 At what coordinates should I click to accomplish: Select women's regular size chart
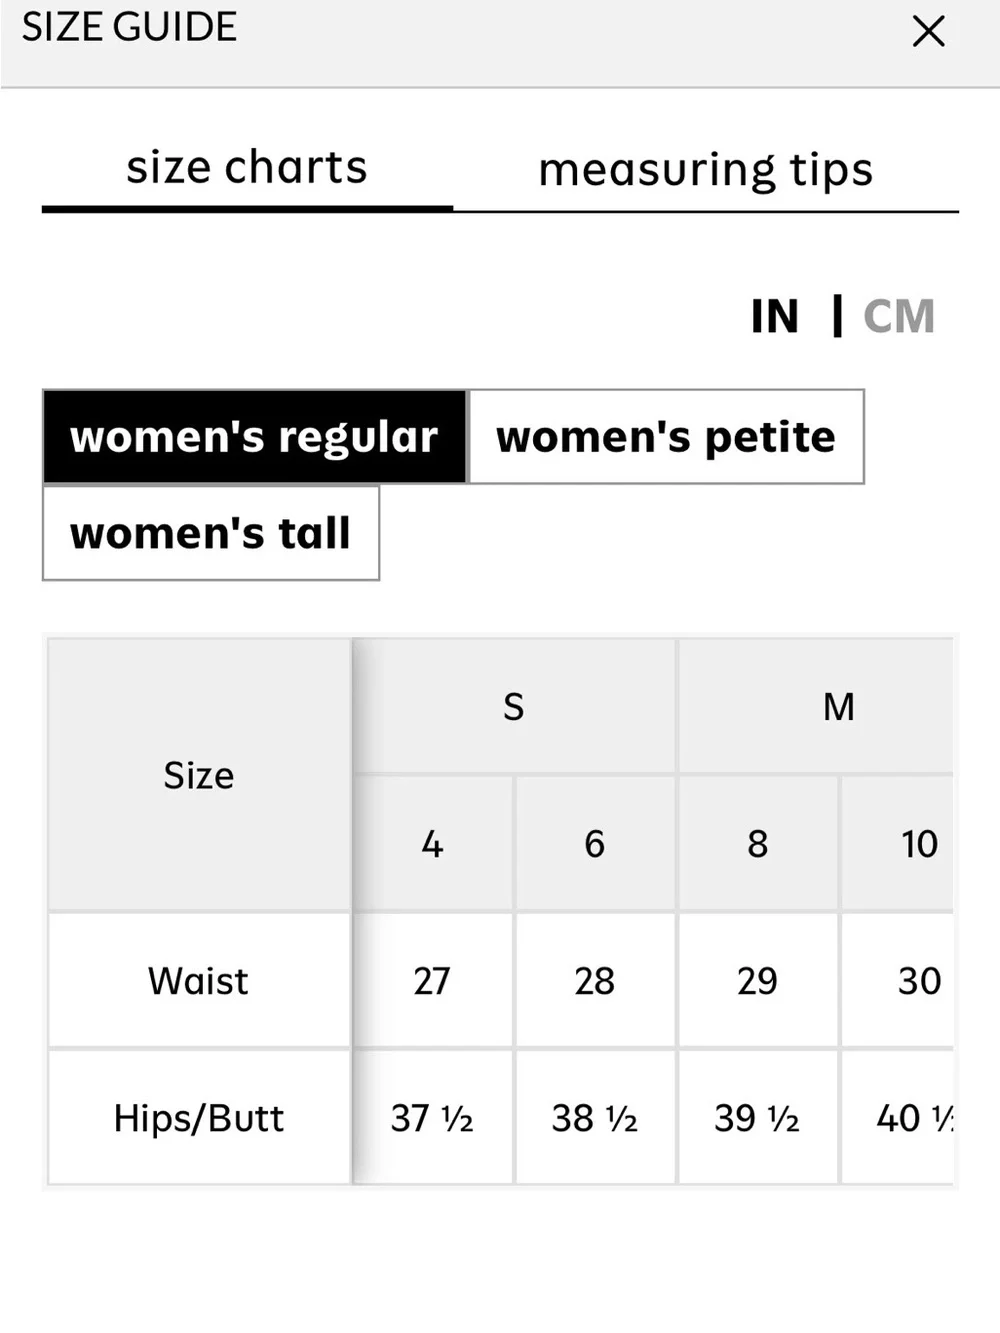[x=255, y=437]
